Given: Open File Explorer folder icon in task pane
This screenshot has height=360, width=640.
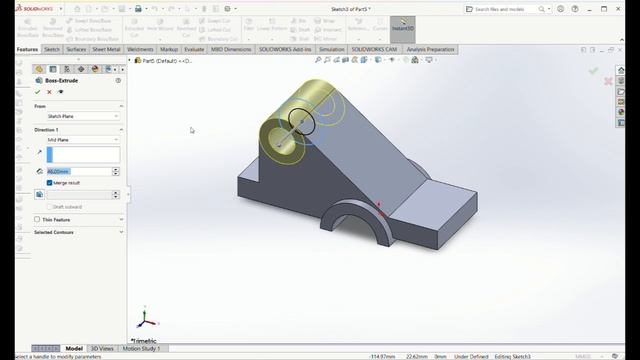Looking at the screenshot, I should (x=620, y=91).
